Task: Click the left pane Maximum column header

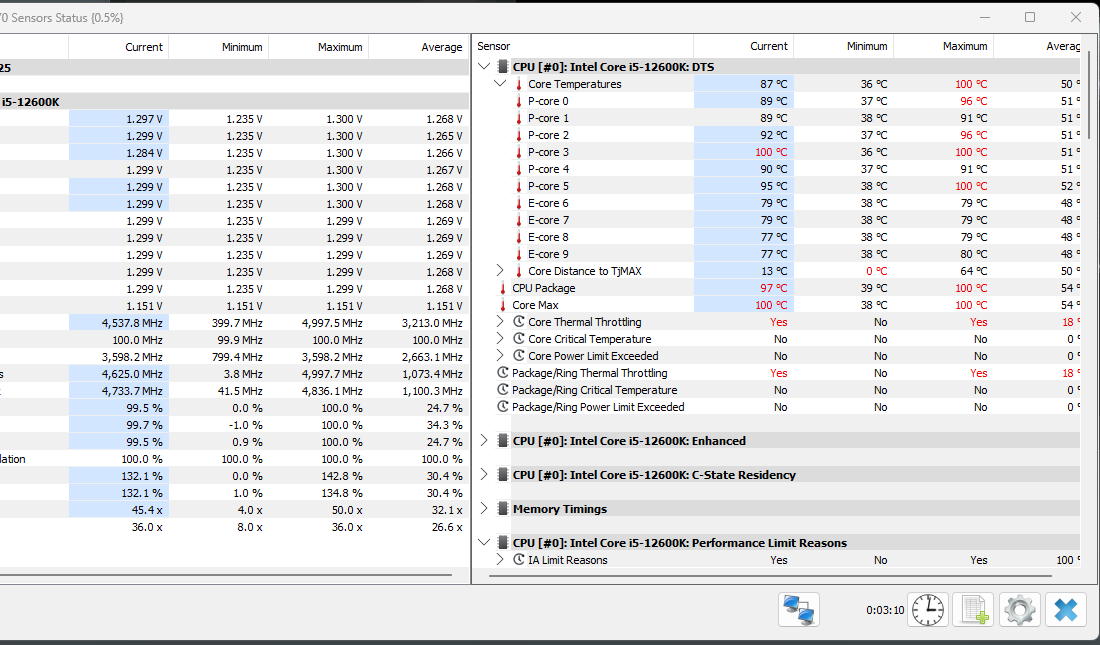Action: (318, 47)
